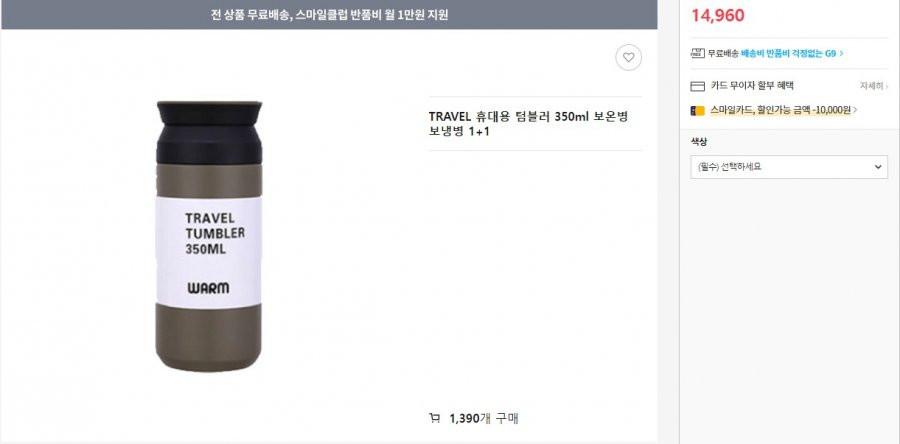This screenshot has width=900, height=444.
Task: Open the 색상 (필수) 선택하세요 dropdown
Action: coord(789,167)
